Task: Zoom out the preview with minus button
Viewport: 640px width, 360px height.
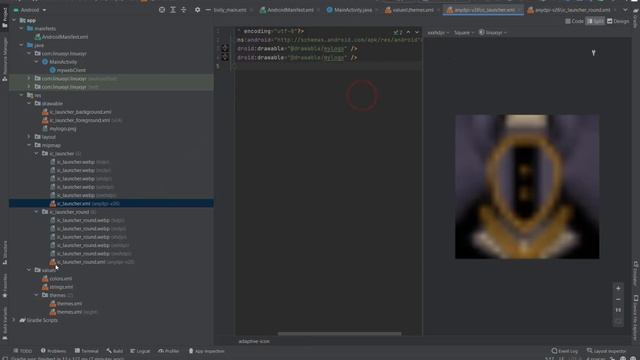Action: pos(618,299)
